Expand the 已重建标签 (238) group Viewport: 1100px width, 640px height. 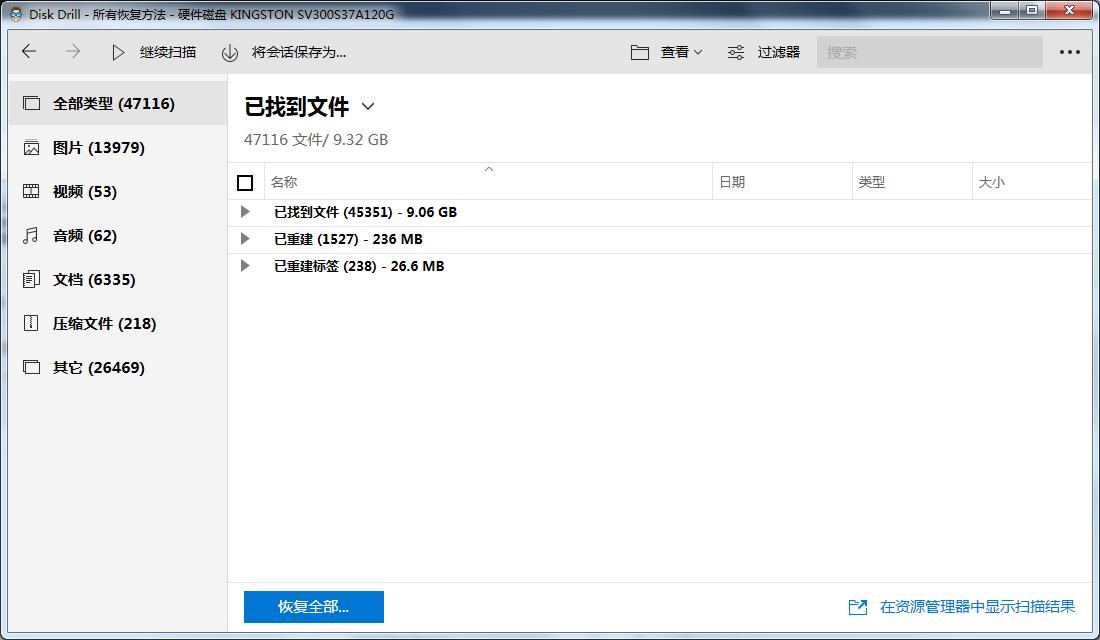(245, 266)
